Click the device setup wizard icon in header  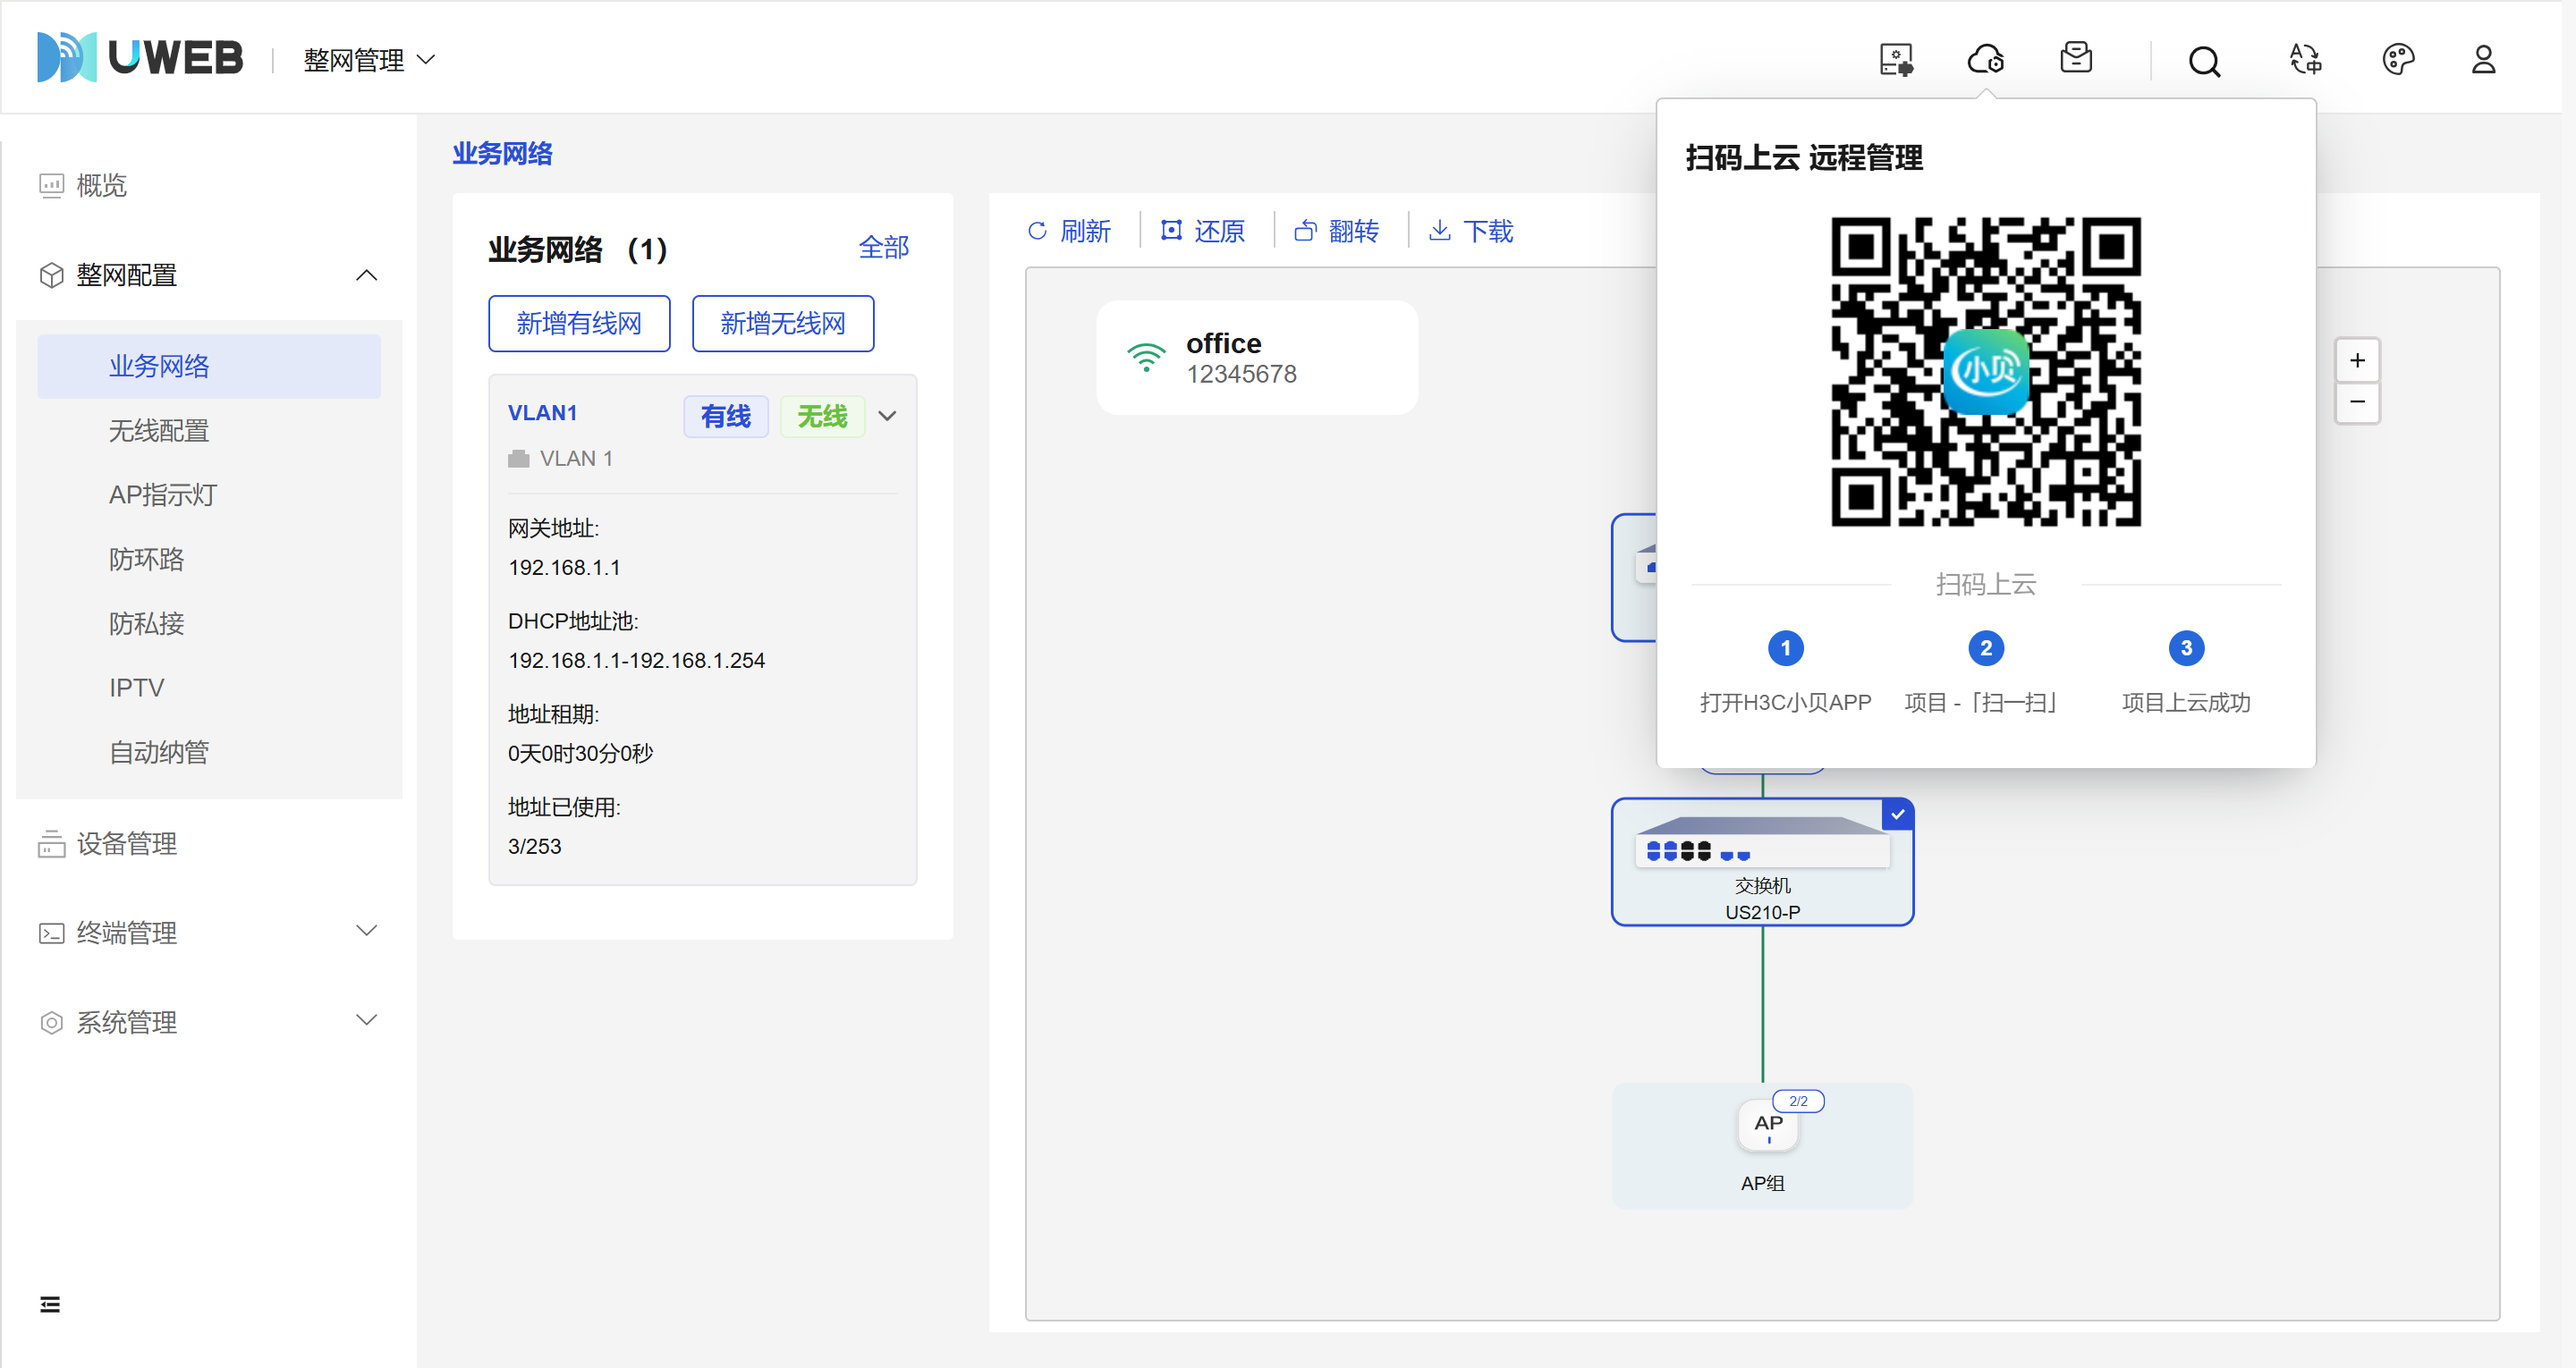click(1895, 60)
